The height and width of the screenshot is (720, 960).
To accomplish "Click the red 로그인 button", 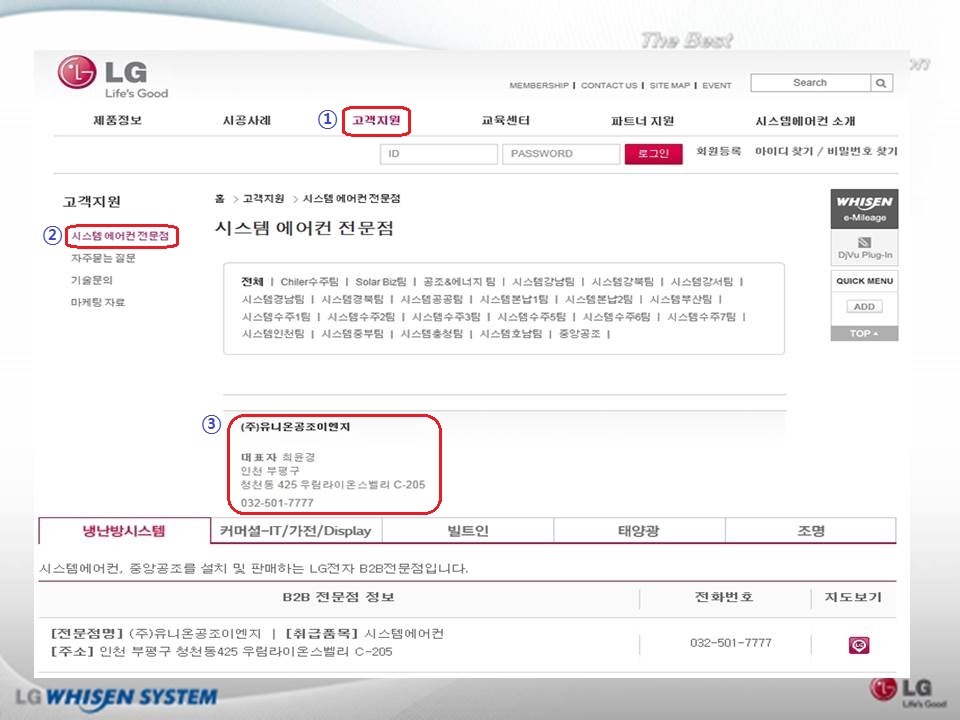I will 653,154.
